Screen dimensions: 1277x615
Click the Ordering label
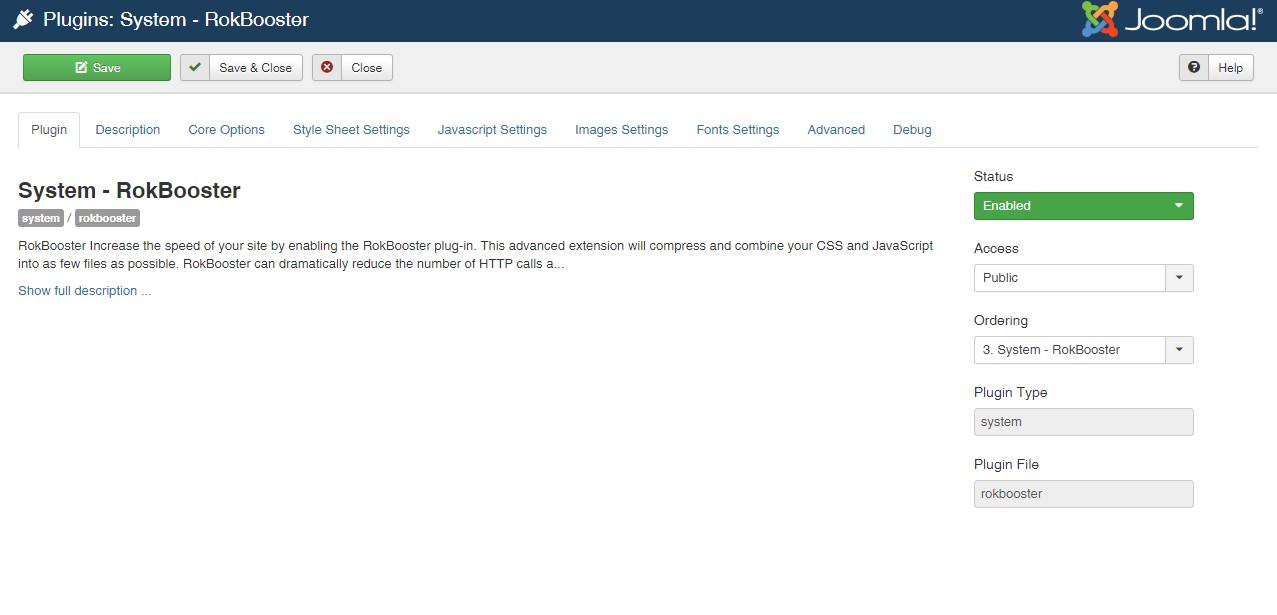tap(1001, 320)
